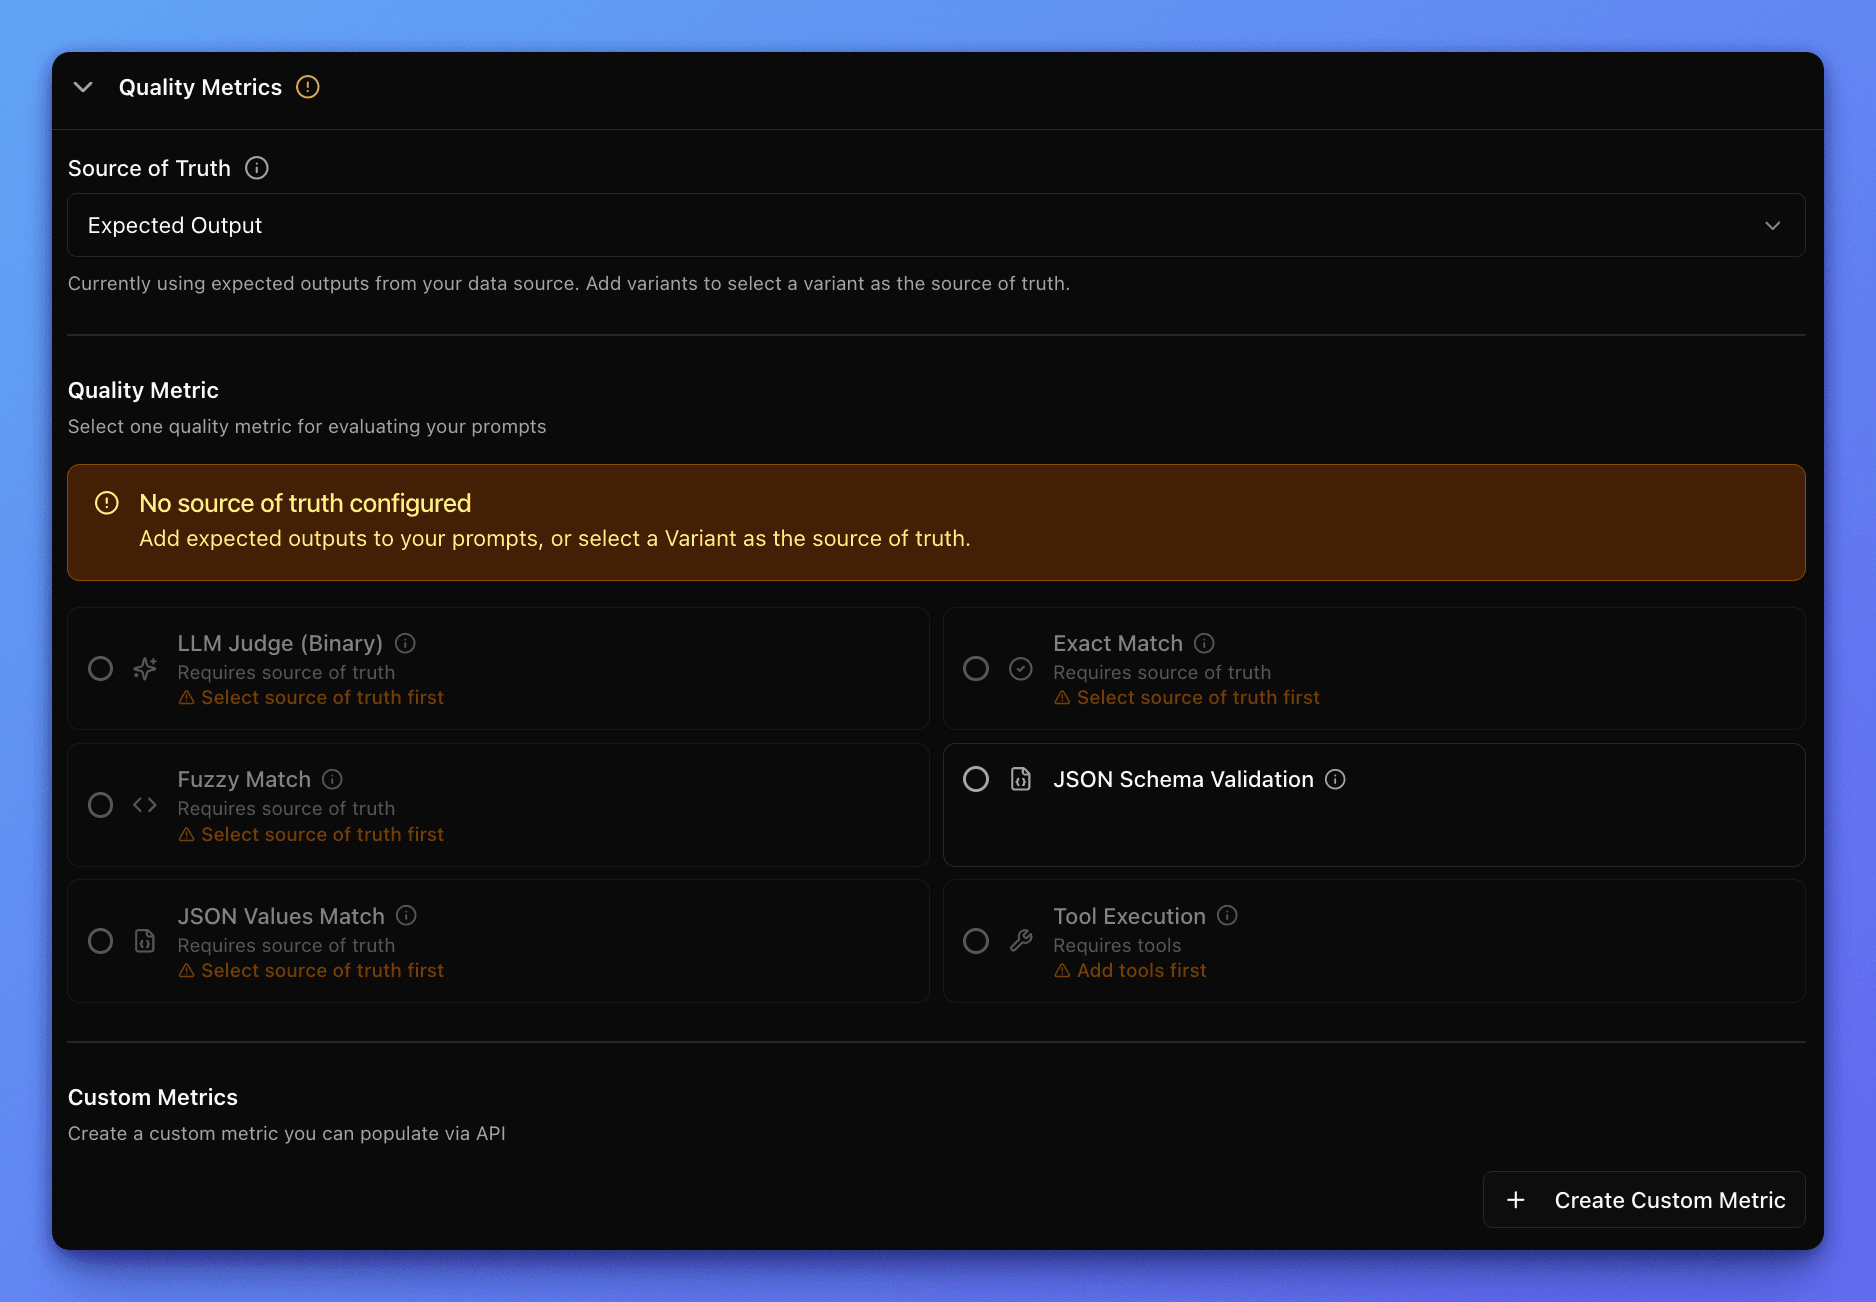Select the Tool Execution metric option
The image size is (1876, 1302).
pyautogui.click(x=976, y=941)
